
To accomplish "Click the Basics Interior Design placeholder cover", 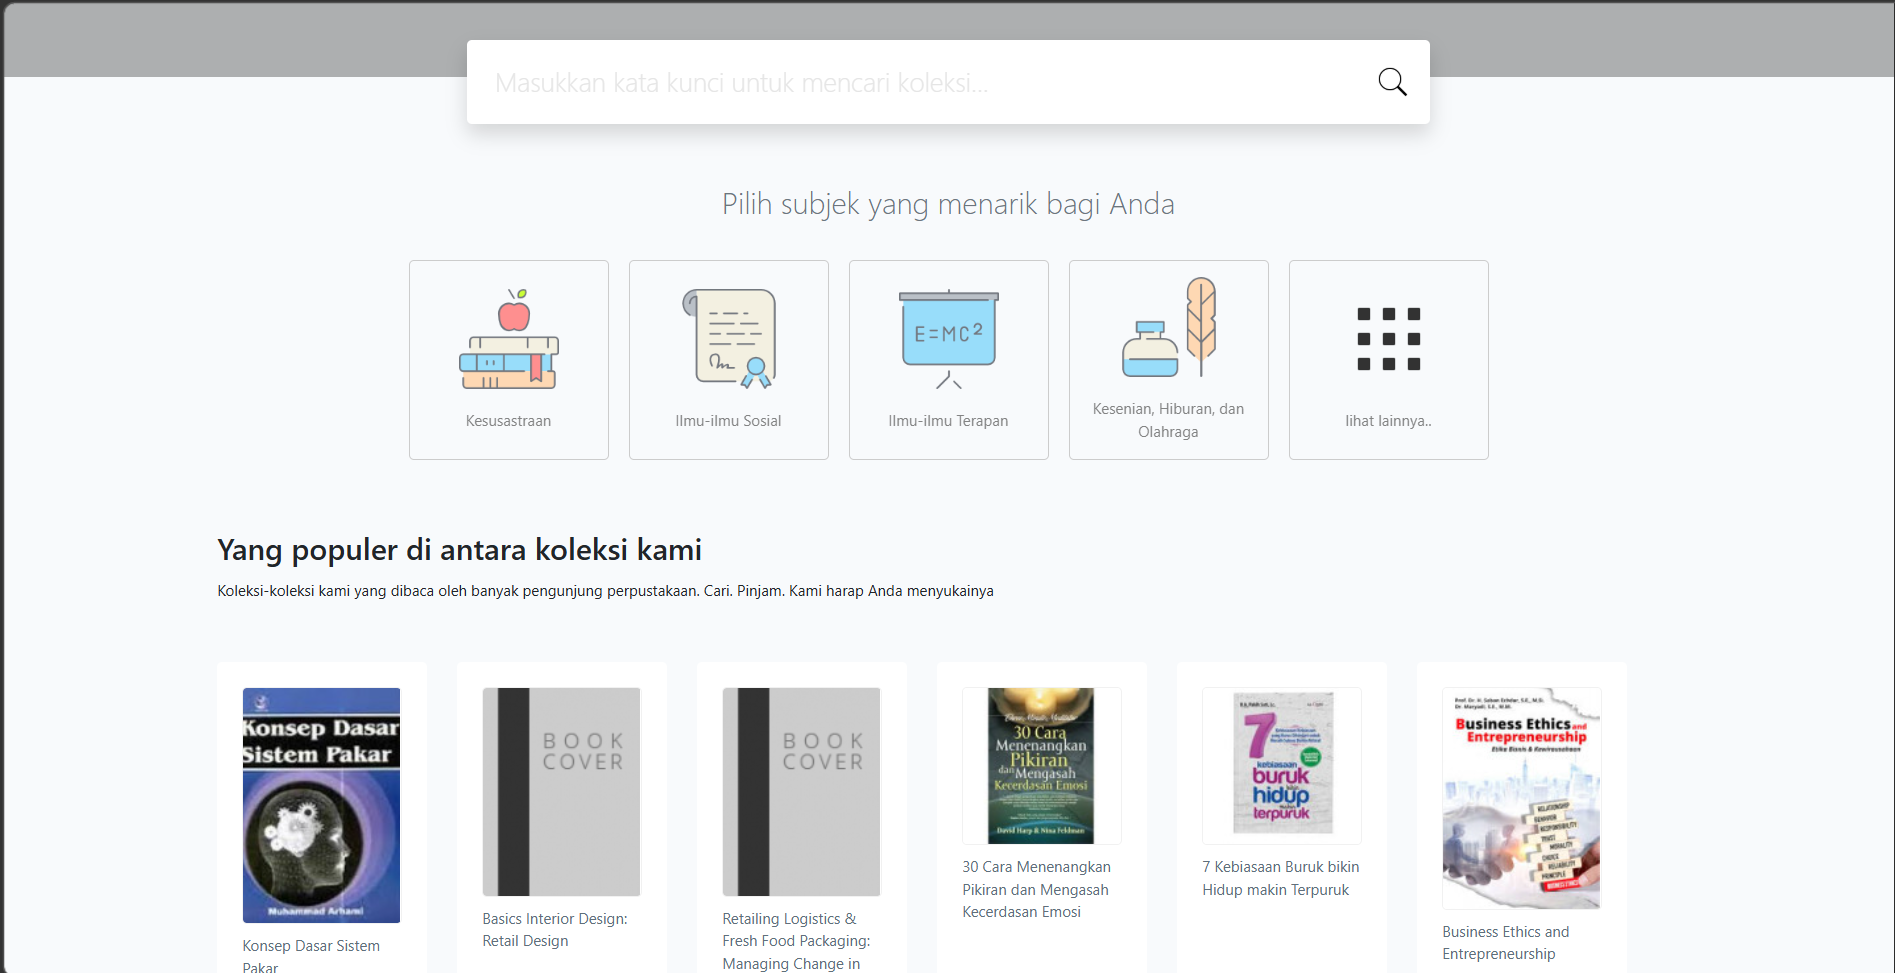I will [561, 791].
